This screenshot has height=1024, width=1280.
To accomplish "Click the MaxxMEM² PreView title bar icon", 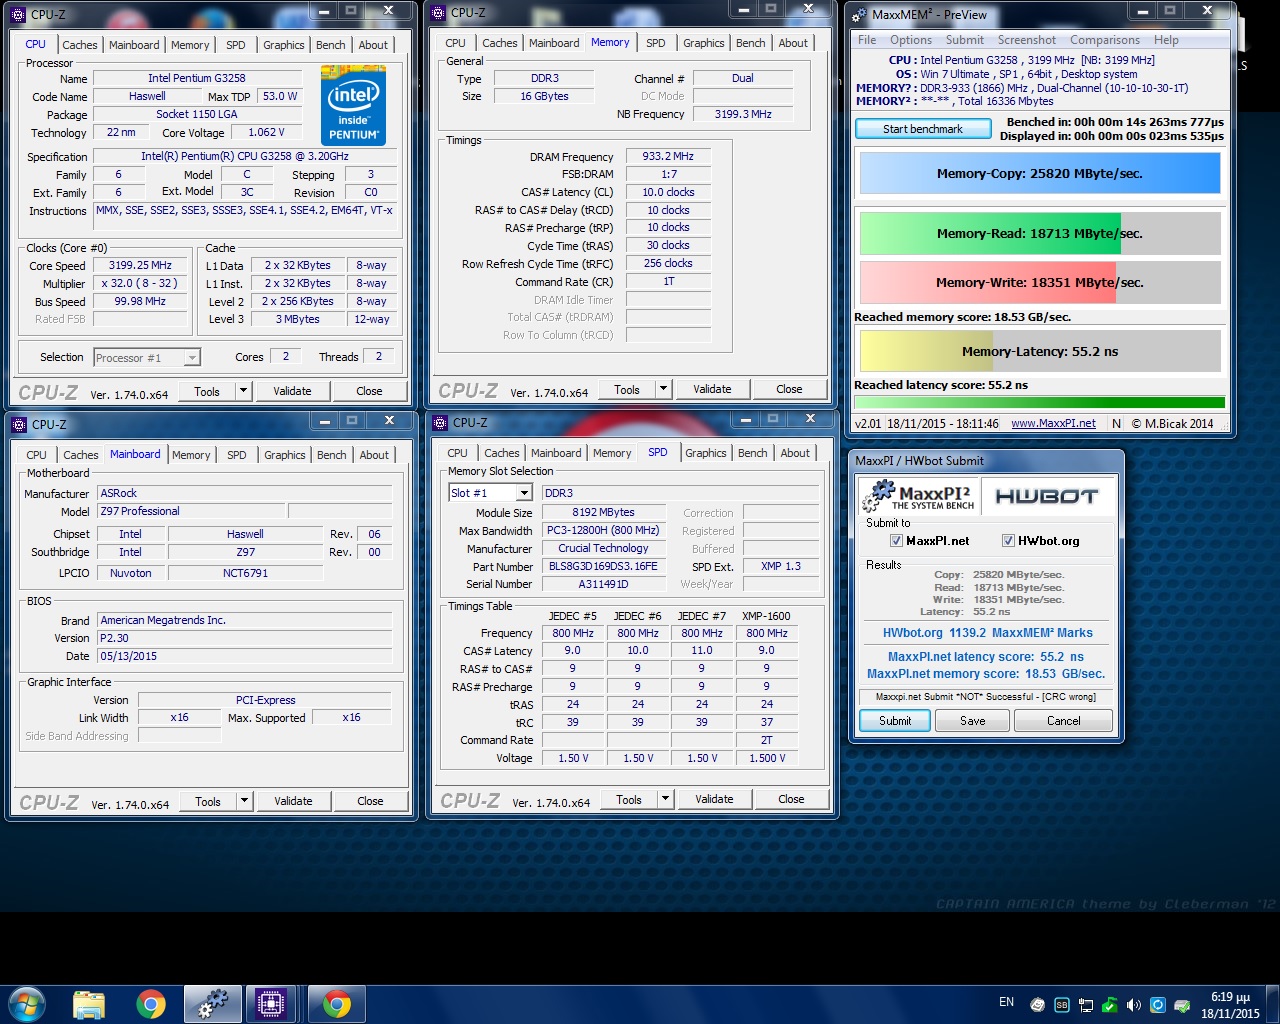I will pyautogui.click(x=859, y=15).
